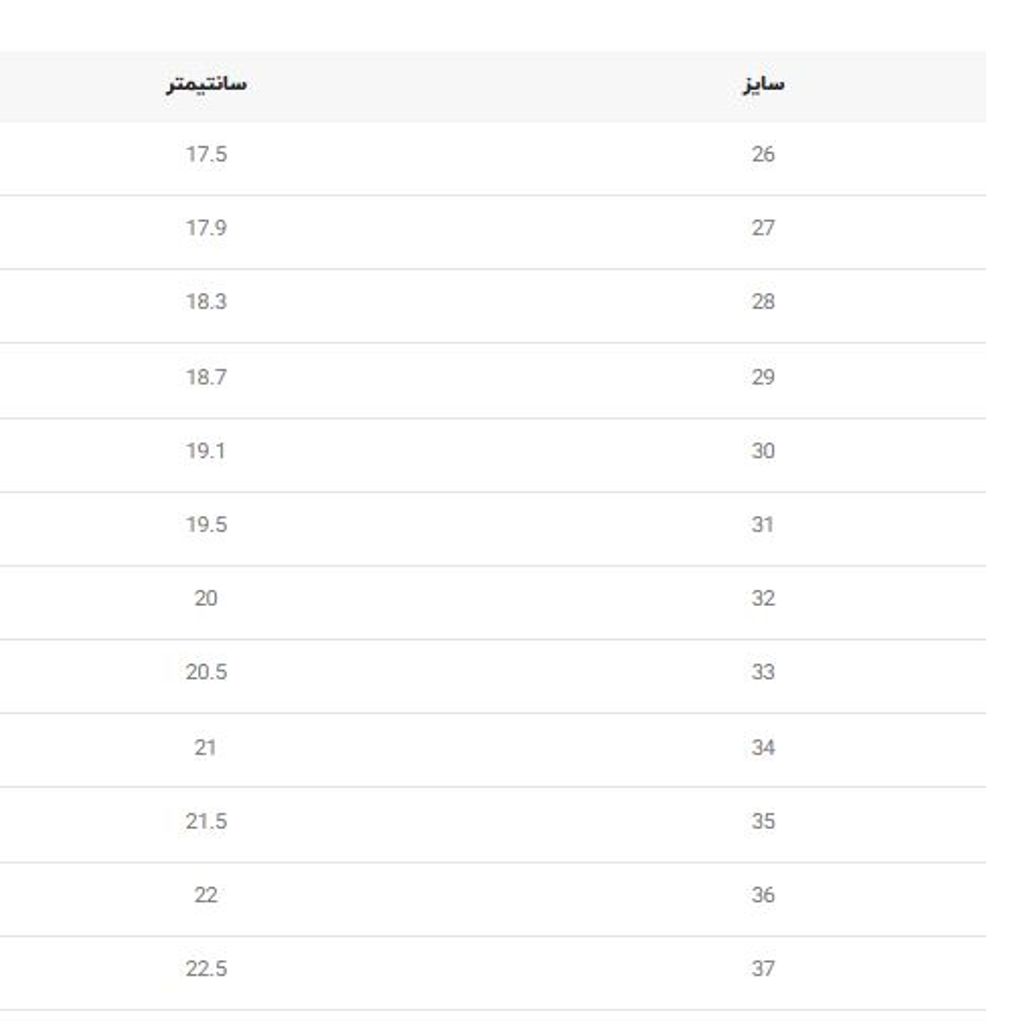
Task: Click size 33 in table
Action: (763, 672)
